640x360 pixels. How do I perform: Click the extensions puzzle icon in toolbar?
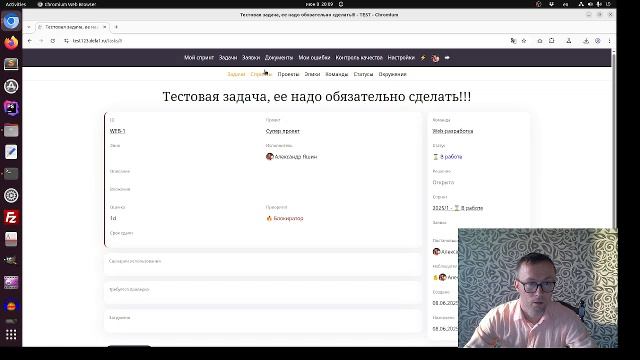[552, 41]
